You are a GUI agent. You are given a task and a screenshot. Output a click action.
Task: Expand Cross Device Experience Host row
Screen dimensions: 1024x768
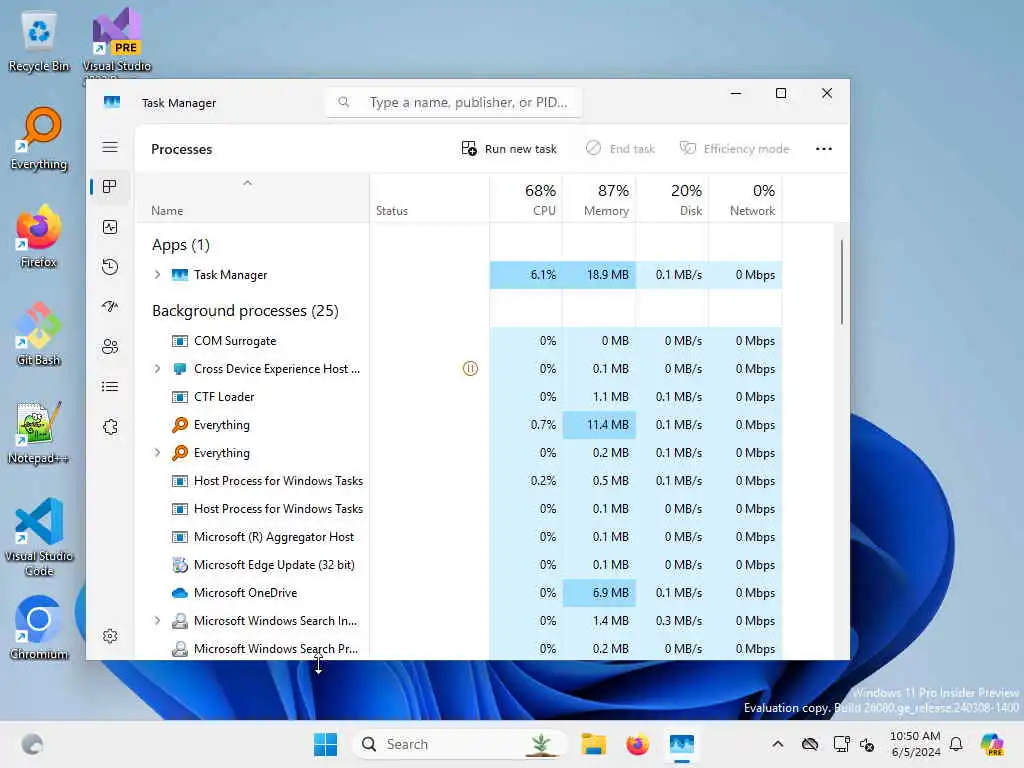pyautogui.click(x=157, y=369)
